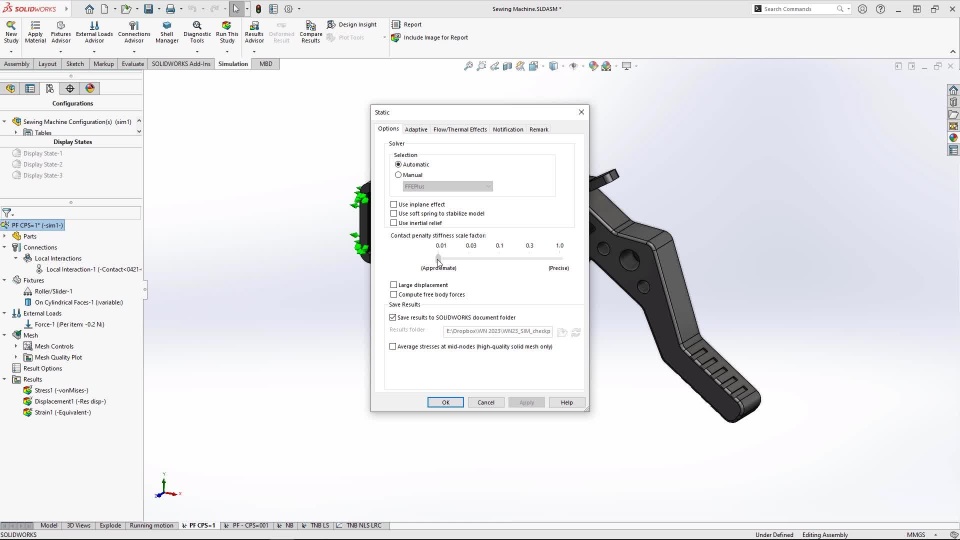The width and height of the screenshot is (960, 540).
Task: Open the Evaluate ribbon tab
Action: coord(132,64)
